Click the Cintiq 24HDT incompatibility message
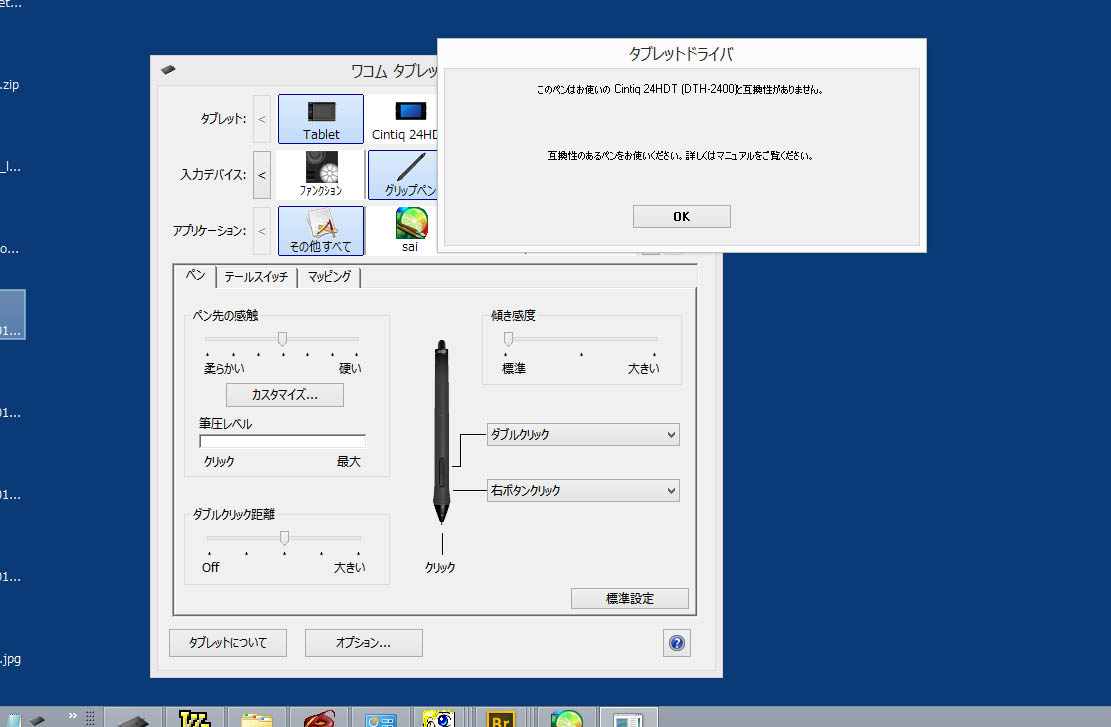Screen dimensions: 1111x727 [x=680, y=89]
